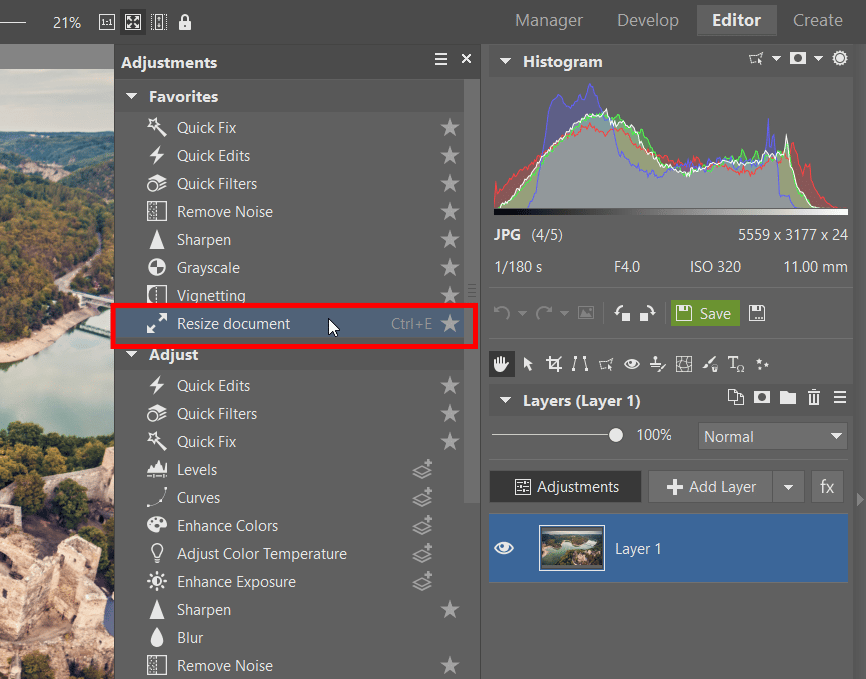Delete layer with trash icon
Screen dimensions: 866x679
tap(814, 397)
